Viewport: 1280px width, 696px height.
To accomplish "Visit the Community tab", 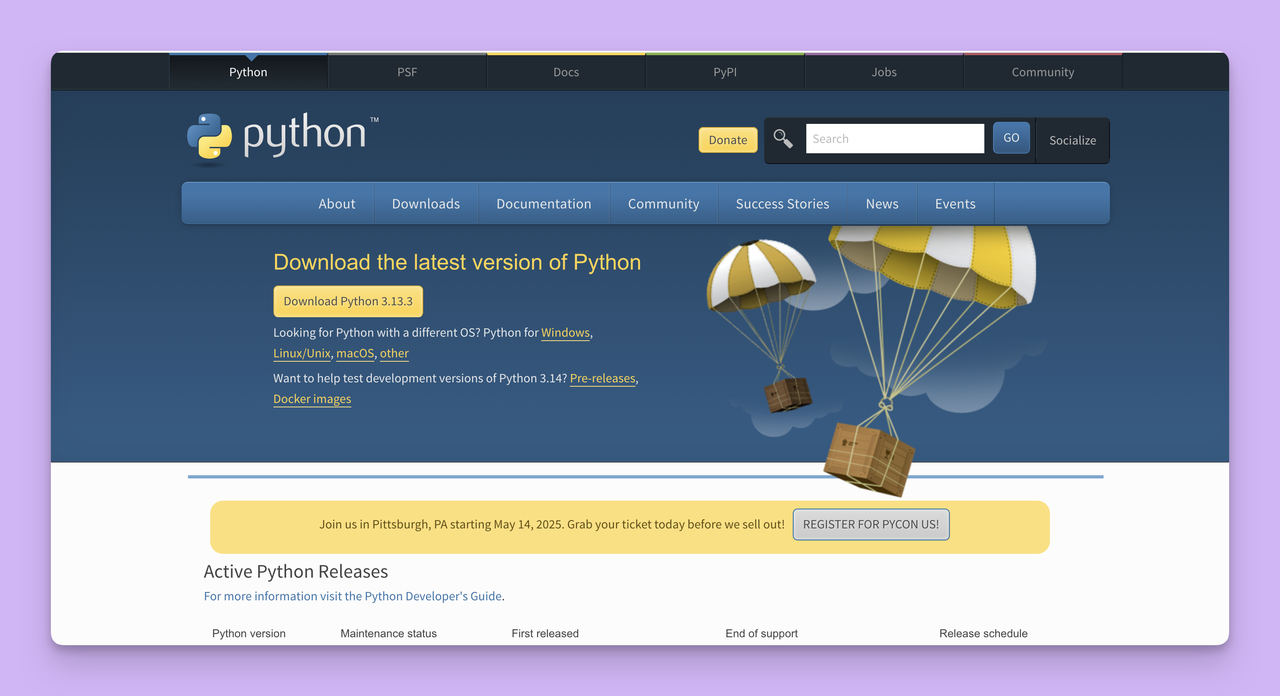I will click(1043, 71).
